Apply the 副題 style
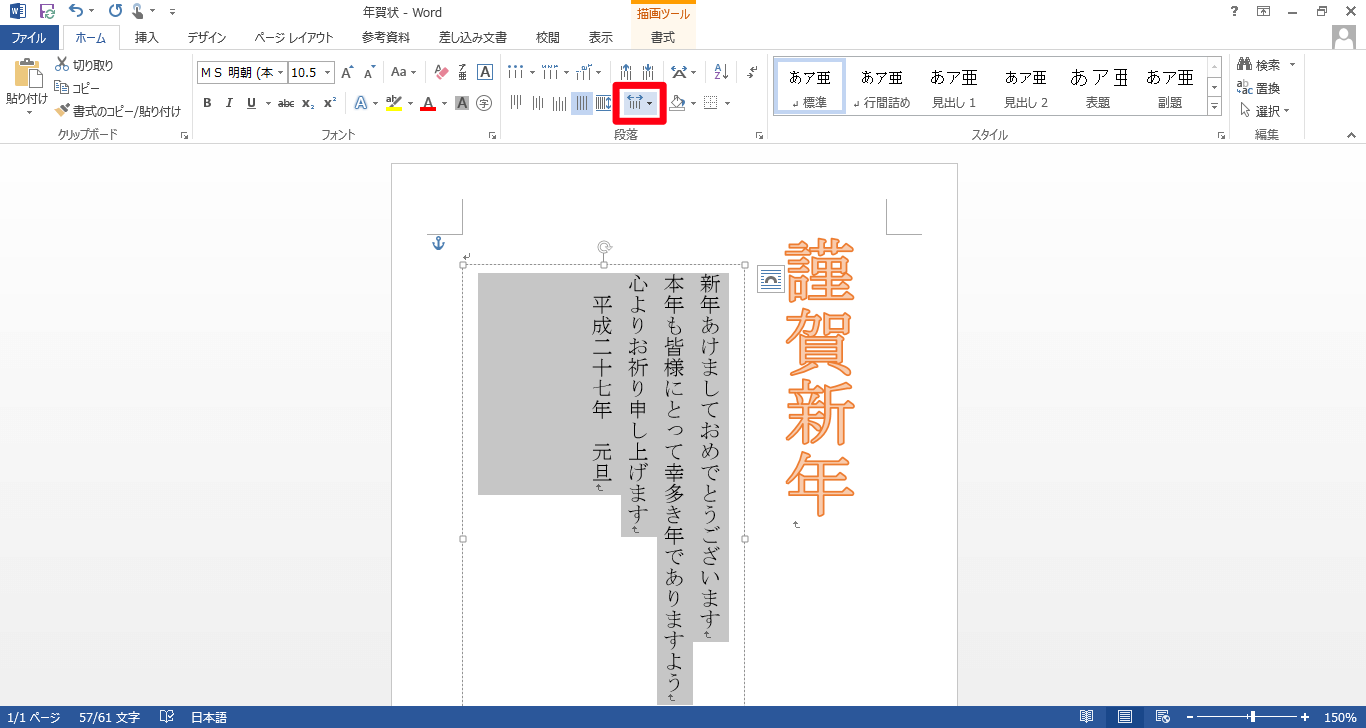The width and height of the screenshot is (1366, 728). (1170, 87)
